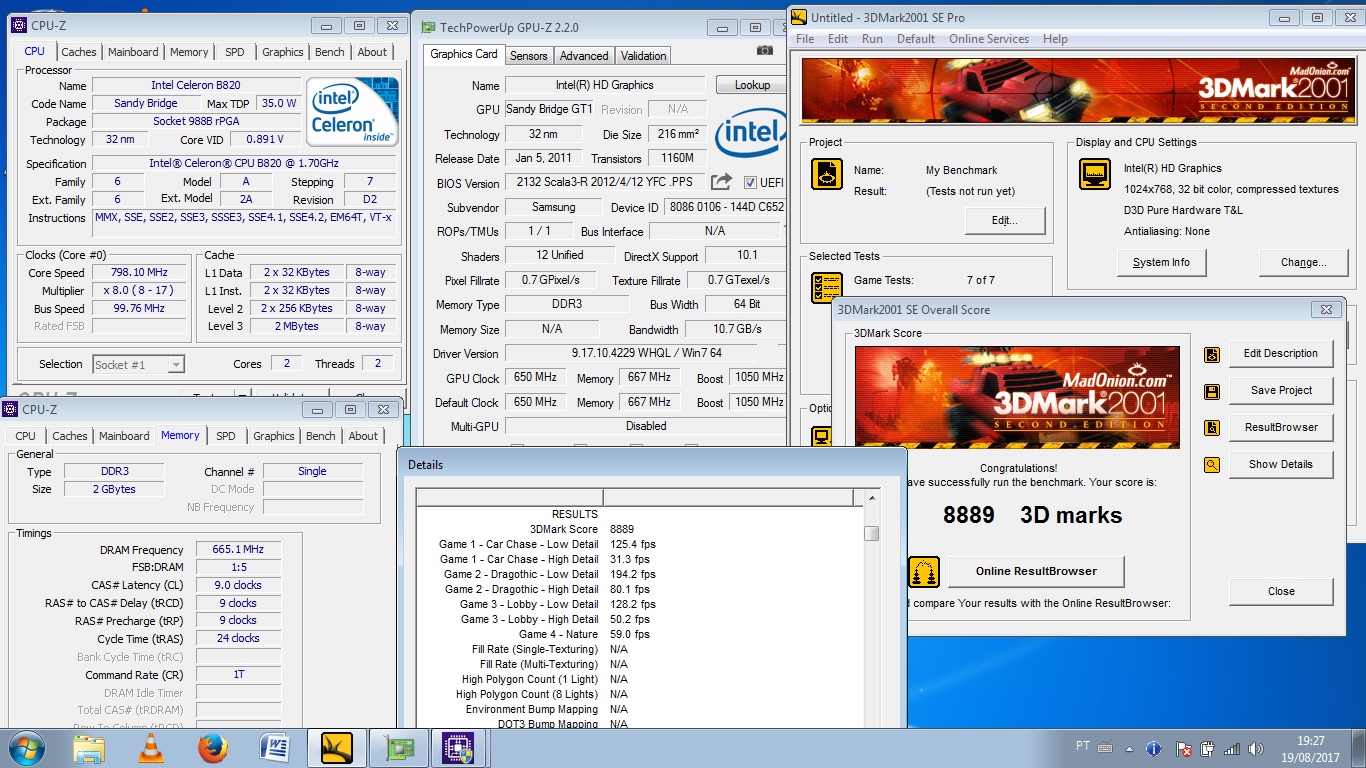Click the Details scrollbar up arrow

pyautogui.click(x=871, y=497)
